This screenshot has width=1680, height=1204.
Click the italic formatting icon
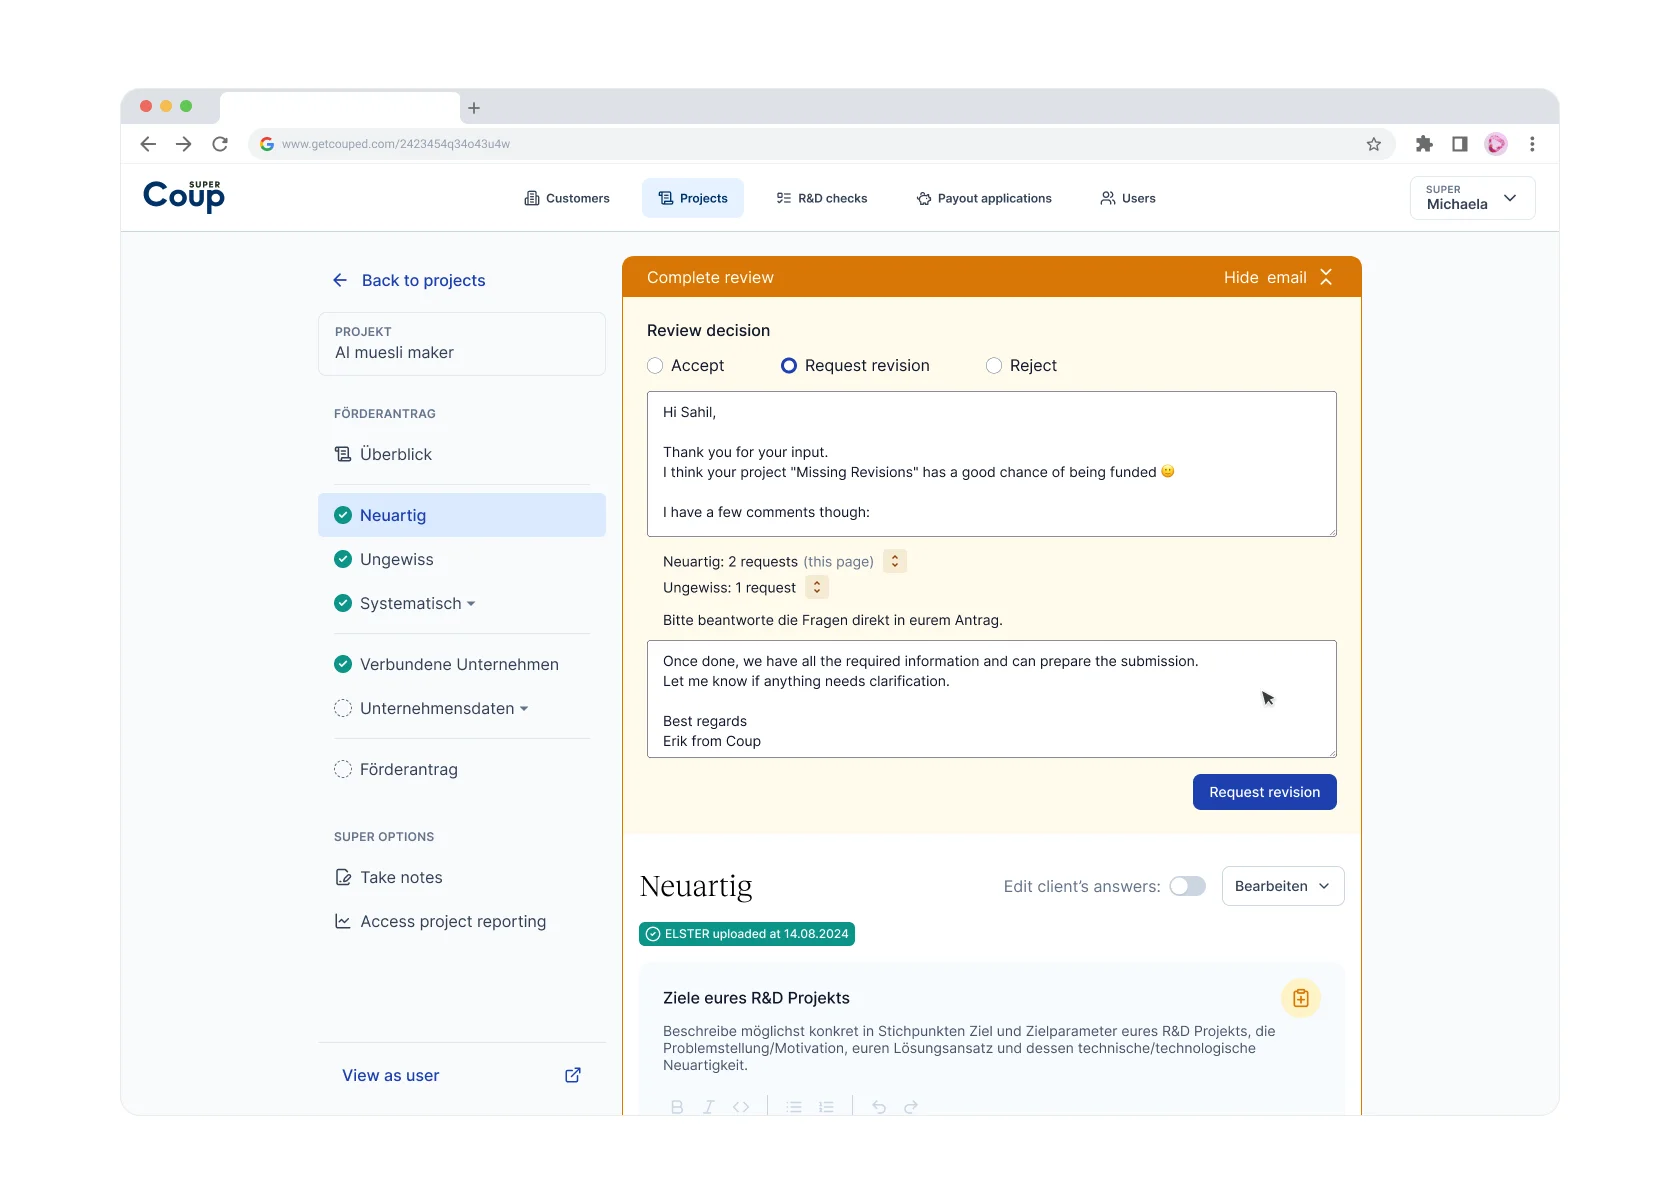(709, 1107)
